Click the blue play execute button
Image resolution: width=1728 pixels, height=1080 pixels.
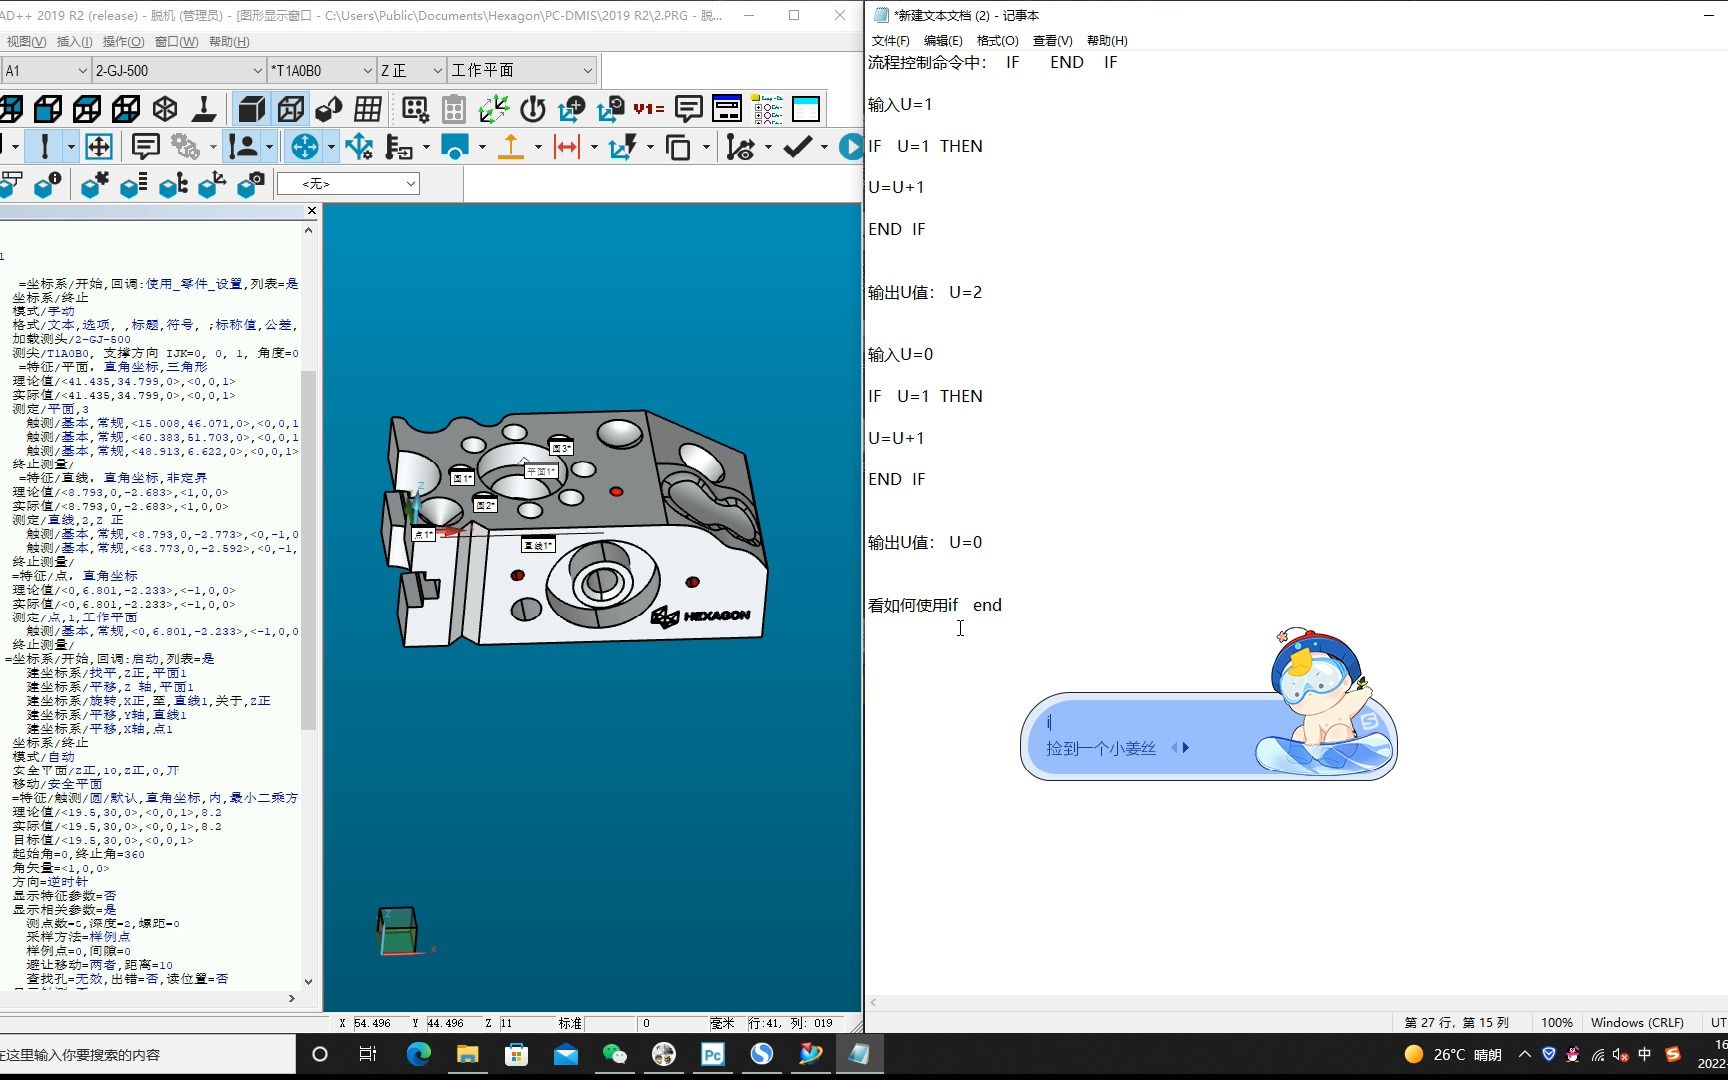tap(851, 146)
